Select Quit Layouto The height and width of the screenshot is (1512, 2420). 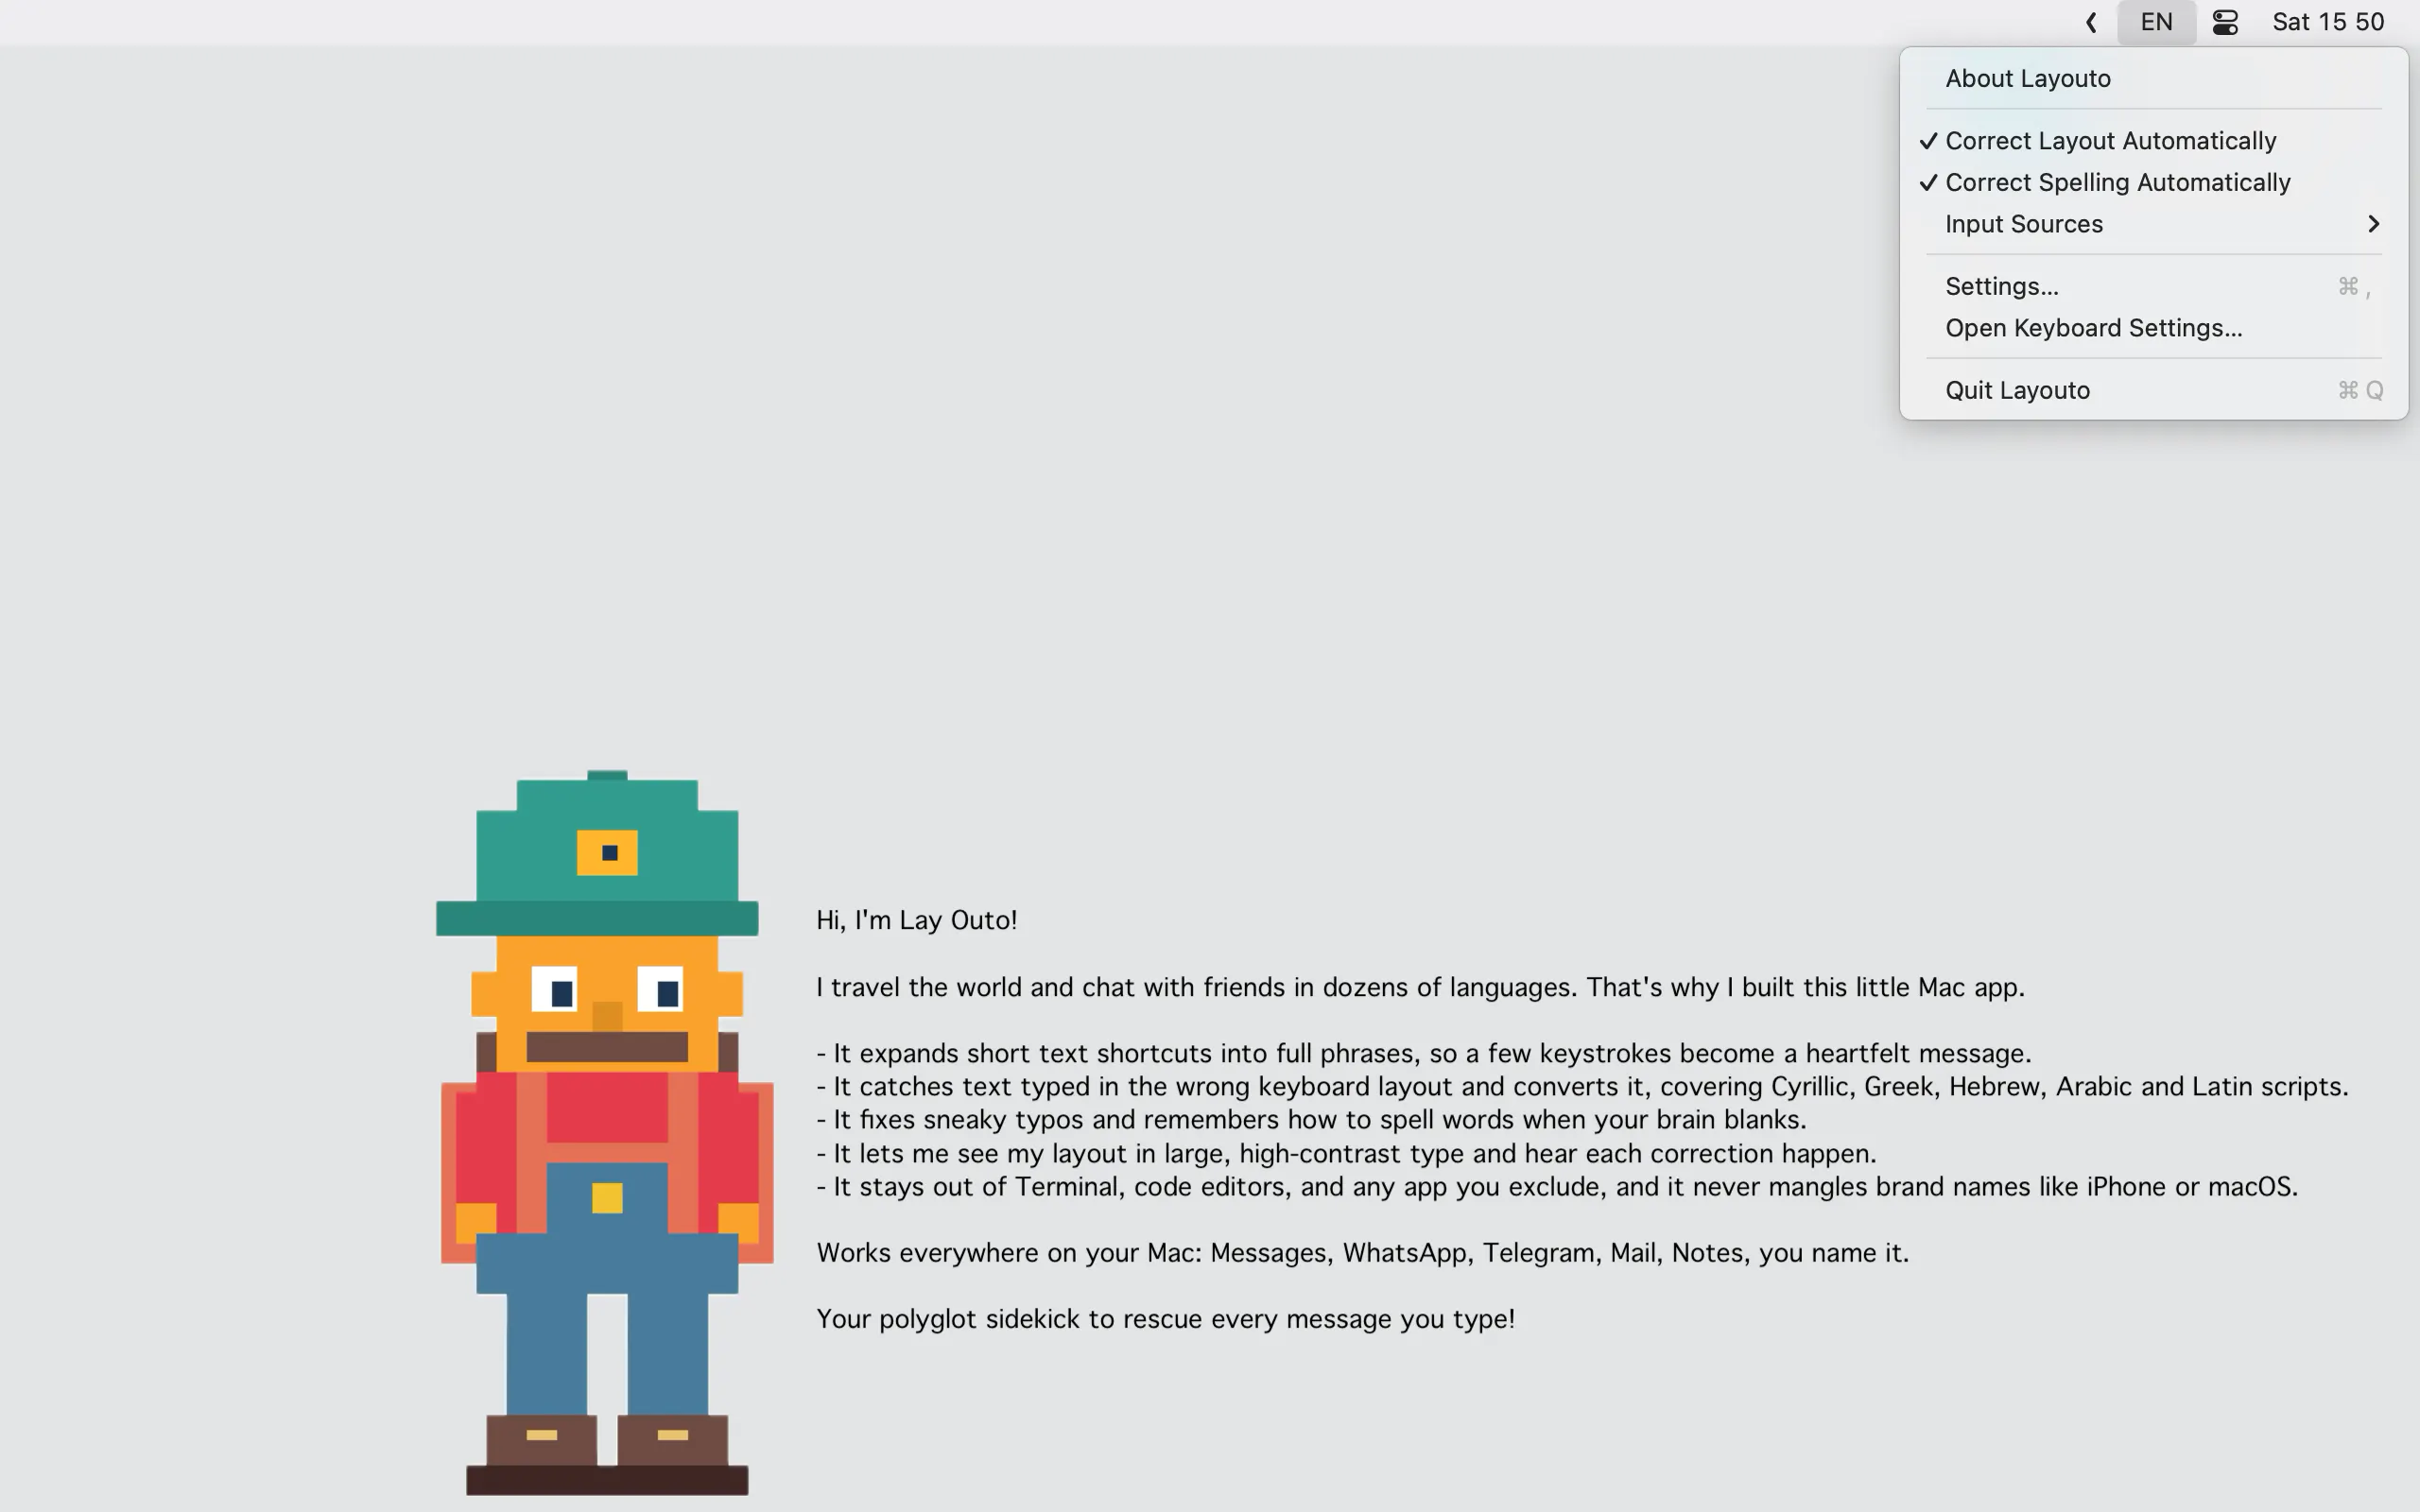point(2153,391)
